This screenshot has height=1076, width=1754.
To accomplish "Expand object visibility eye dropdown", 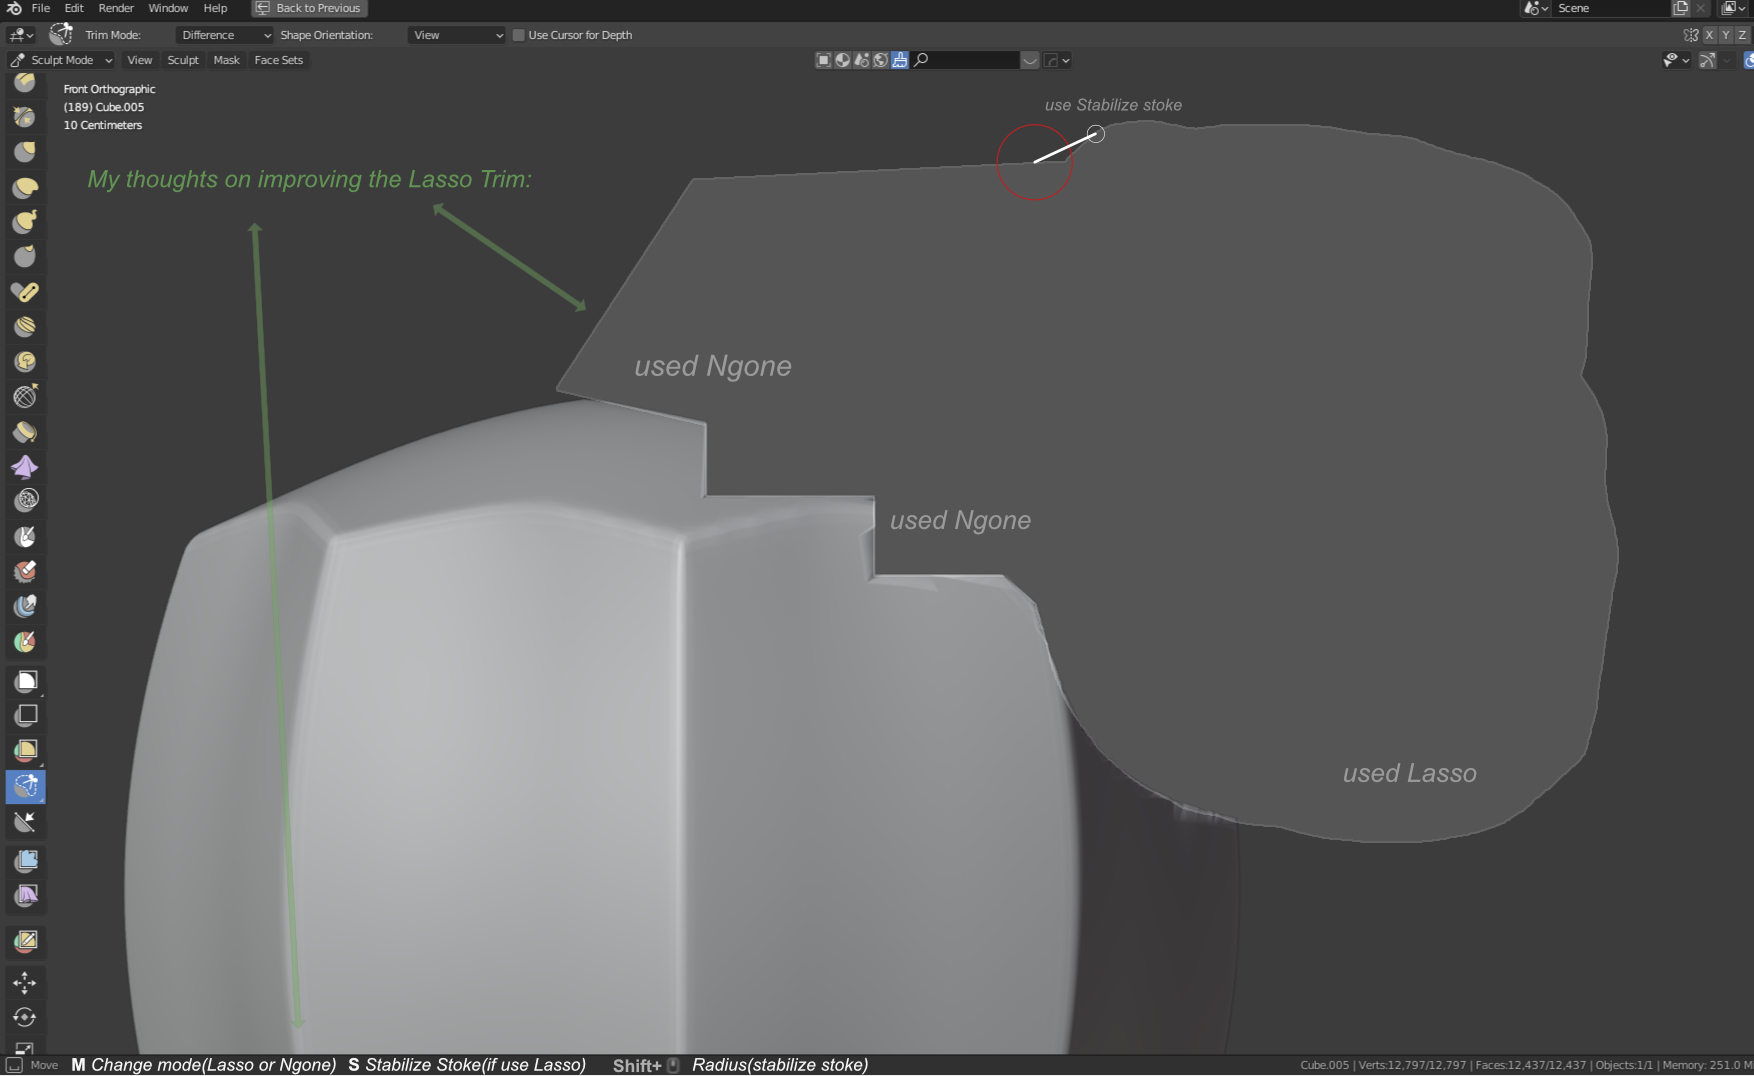I will (1676, 61).
